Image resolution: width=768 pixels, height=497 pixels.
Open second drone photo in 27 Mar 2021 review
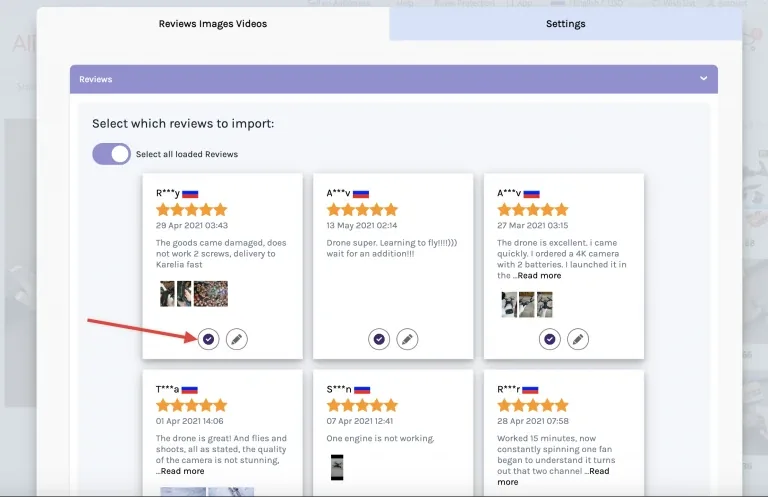[x=527, y=304]
